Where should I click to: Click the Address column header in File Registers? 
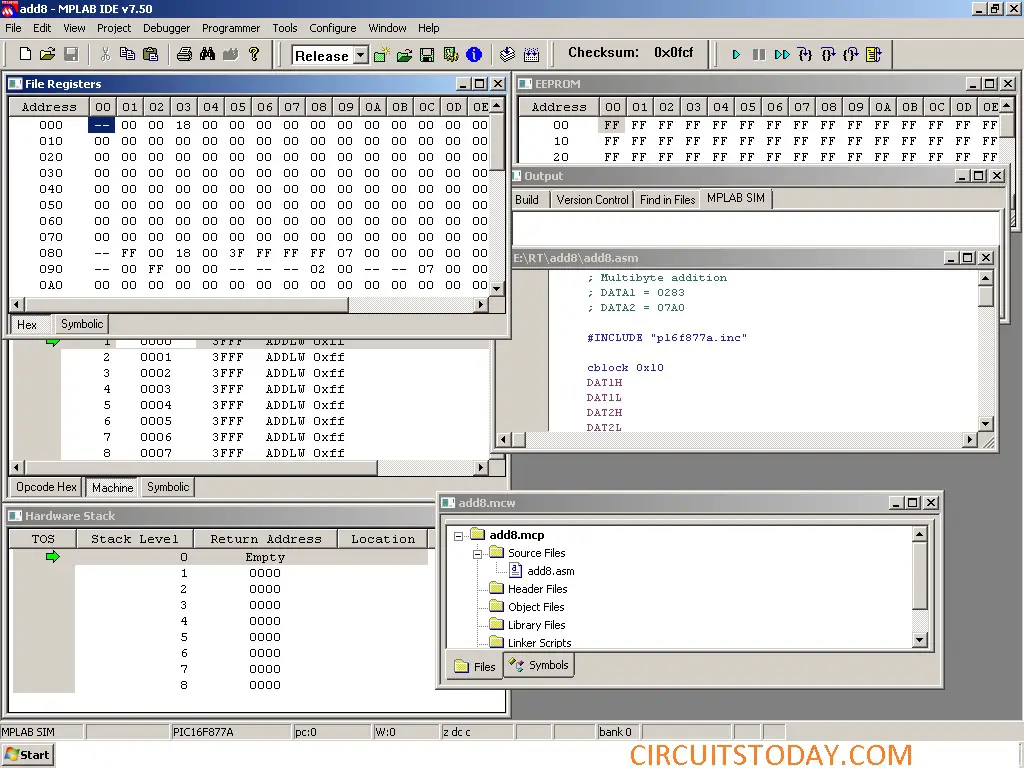49,107
